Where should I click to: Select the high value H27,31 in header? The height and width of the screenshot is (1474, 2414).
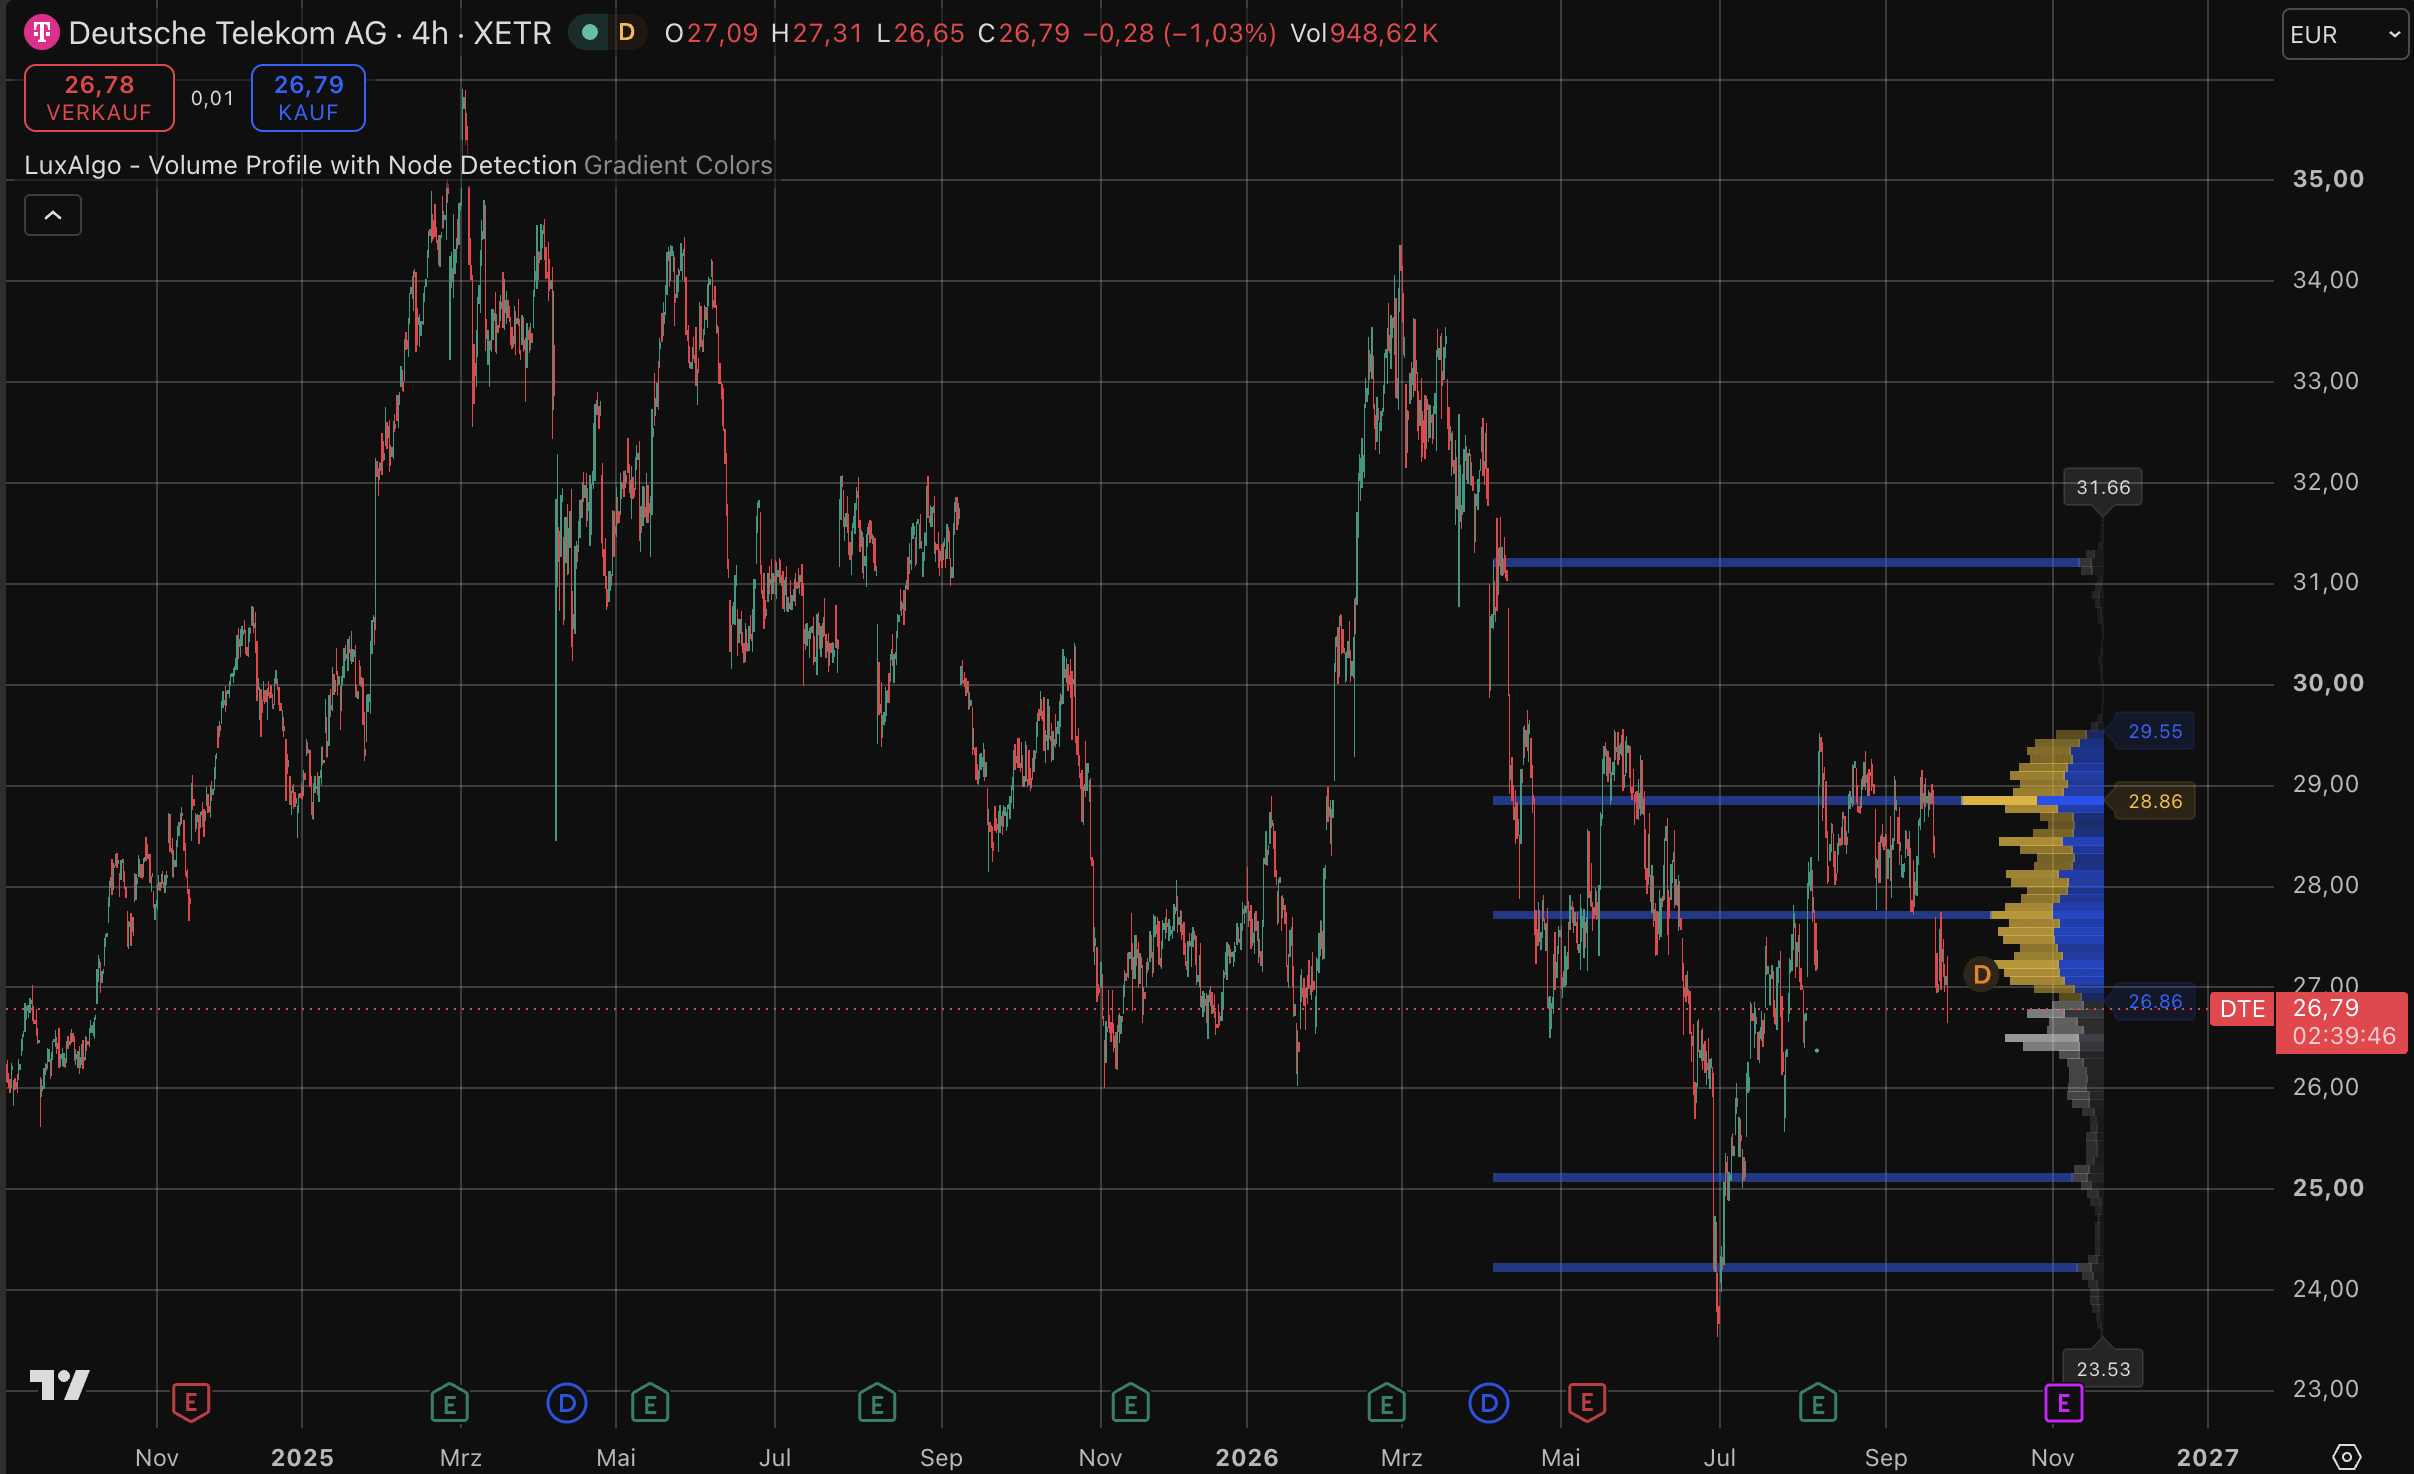(x=817, y=33)
